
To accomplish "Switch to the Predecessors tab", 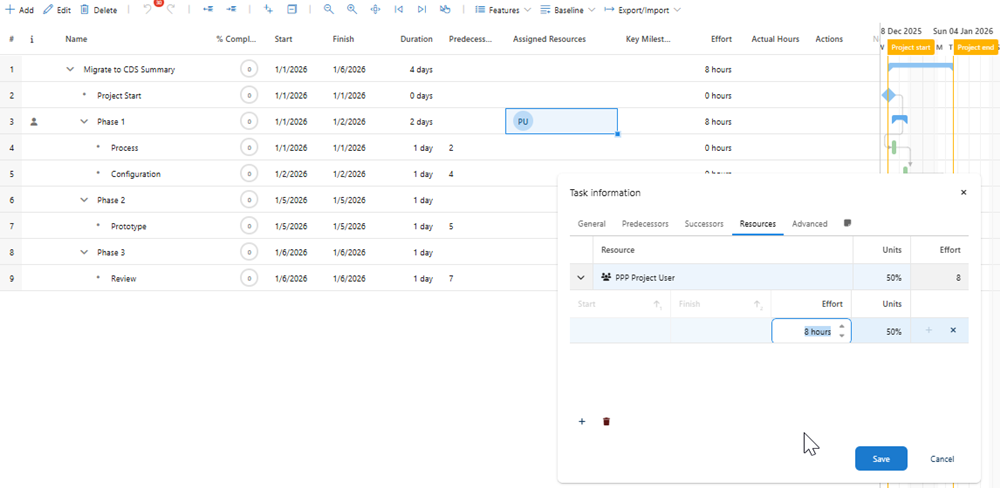I will (645, 224).
